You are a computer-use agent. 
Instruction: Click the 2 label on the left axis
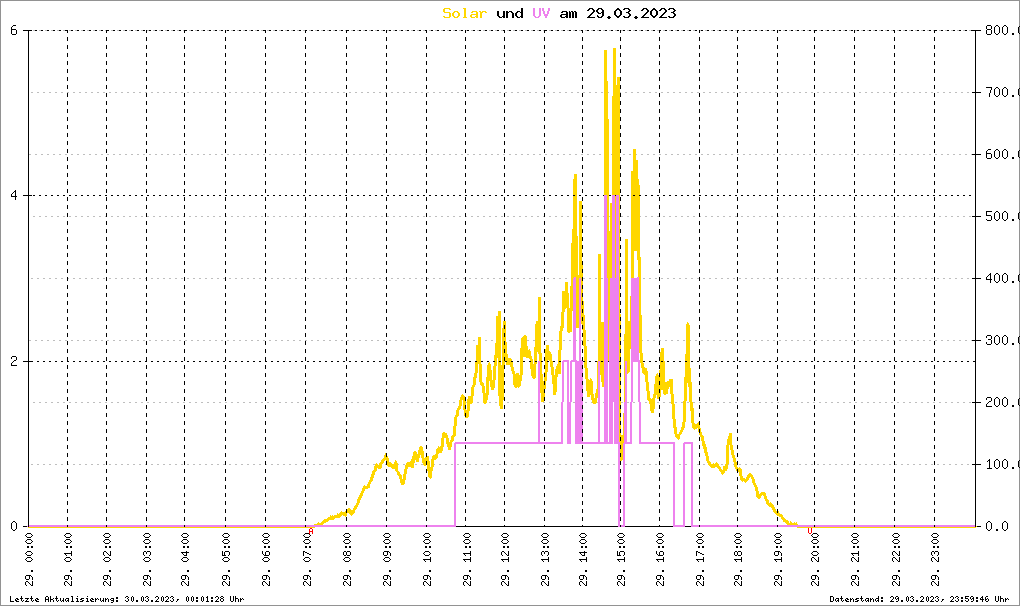click(x=14, y=361)
